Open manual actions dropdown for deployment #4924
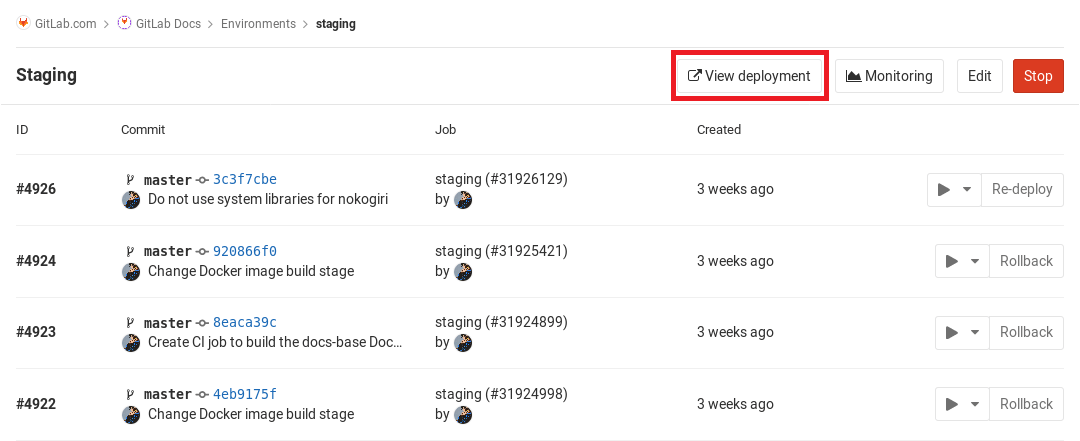 tap(961, 261)
